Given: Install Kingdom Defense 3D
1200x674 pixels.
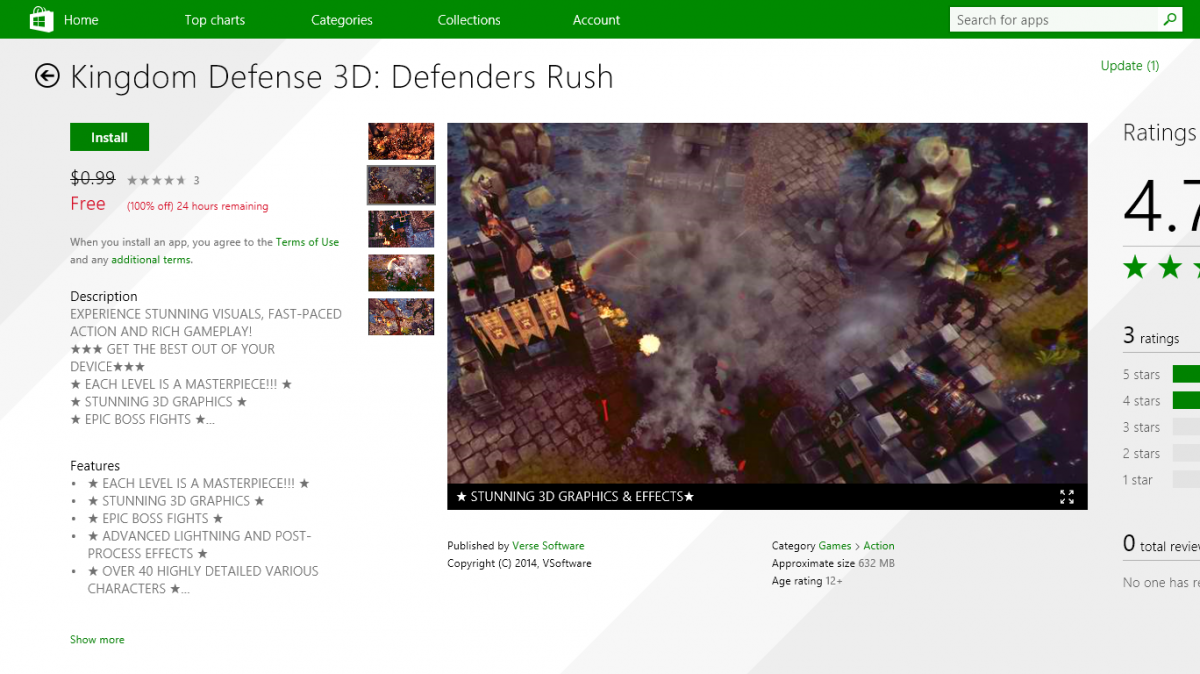Looking at the screenshot, I should 109,137.
